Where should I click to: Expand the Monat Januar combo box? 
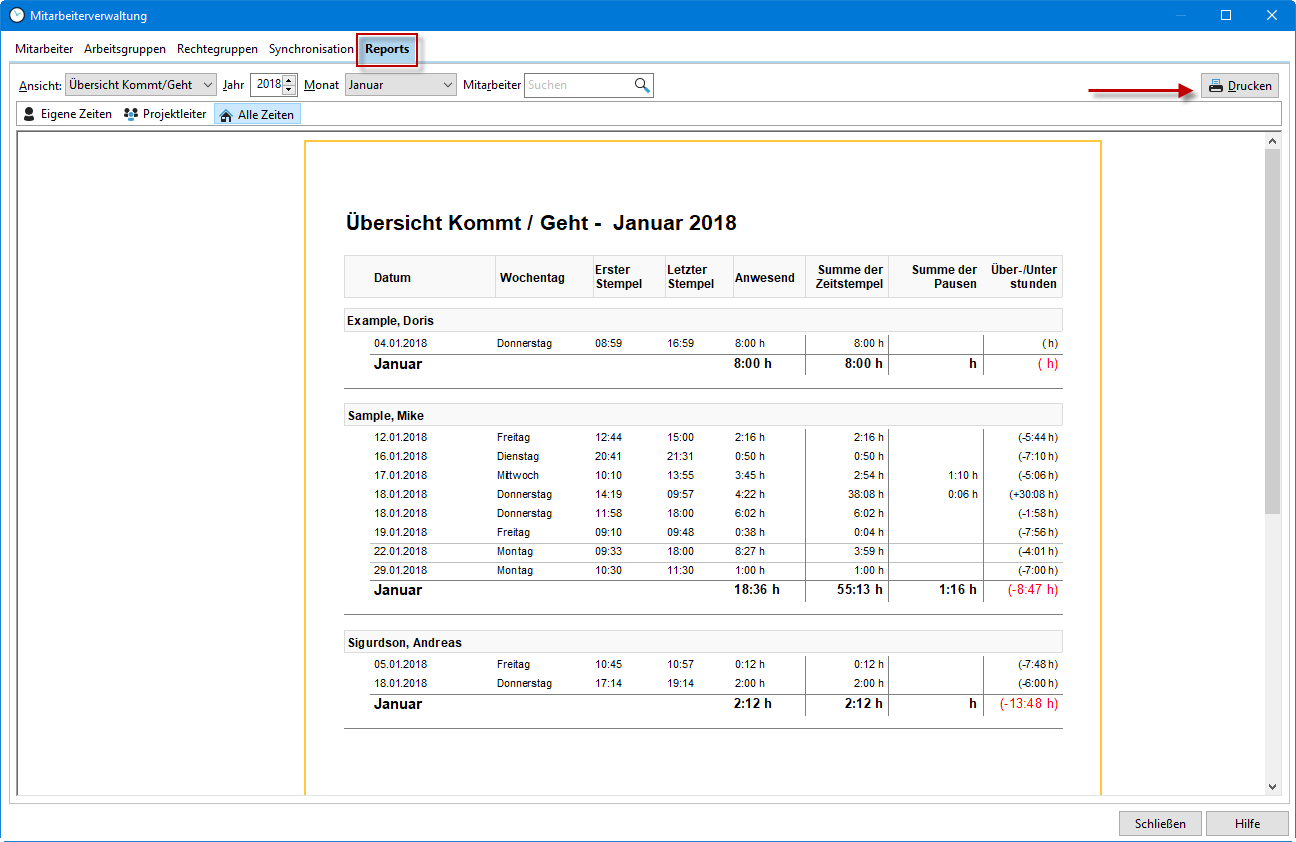click(x=400, y=85)
